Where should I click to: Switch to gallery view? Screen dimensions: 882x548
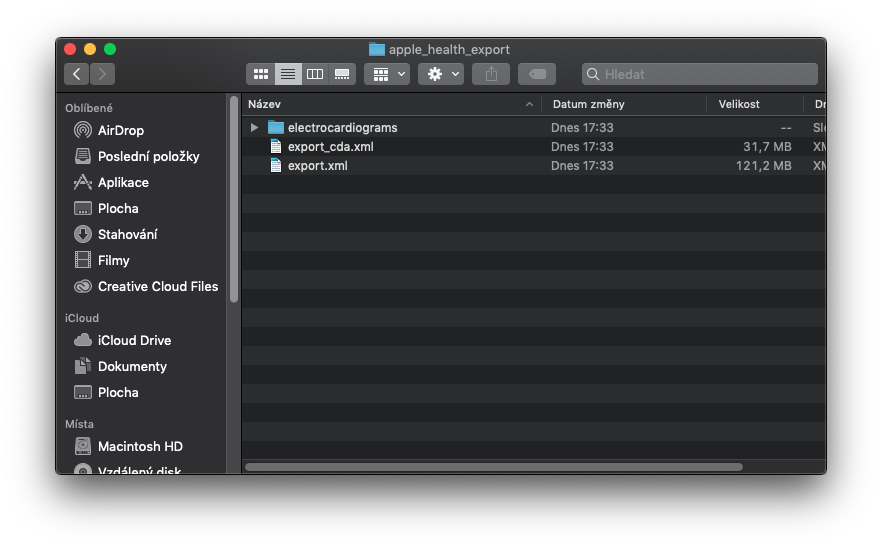pos(342,74)
